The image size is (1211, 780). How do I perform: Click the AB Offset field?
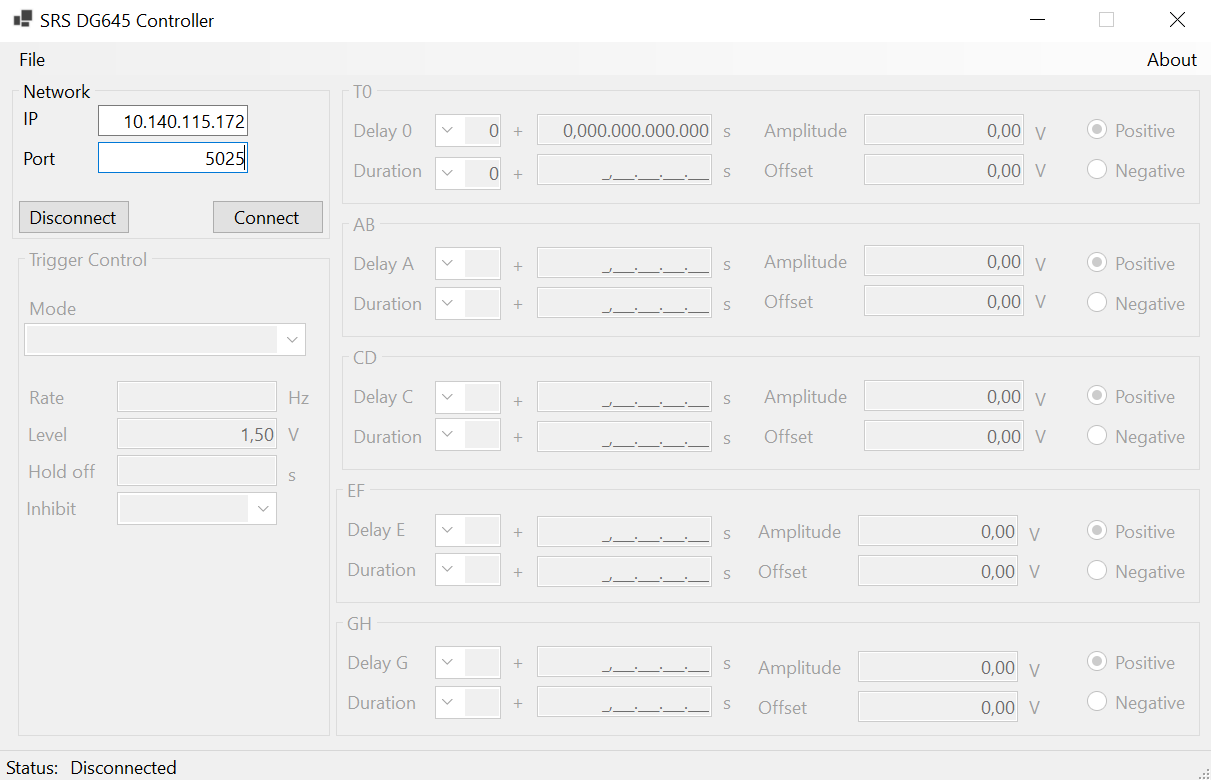(944, 301)
